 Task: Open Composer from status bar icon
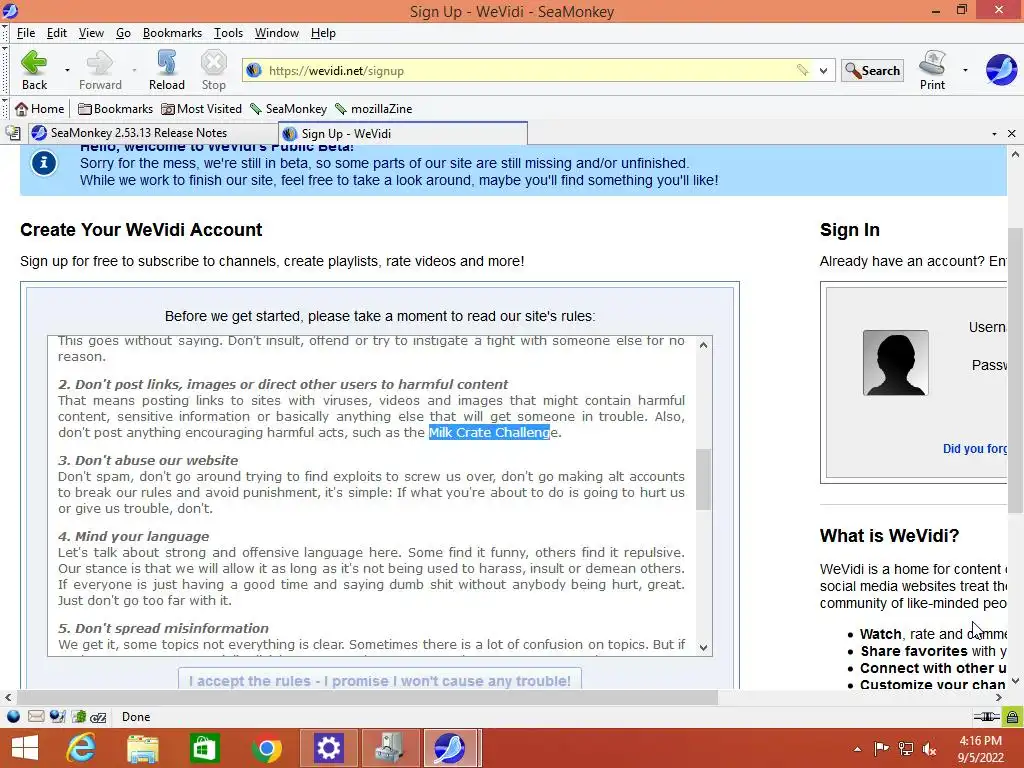point(57,717)
